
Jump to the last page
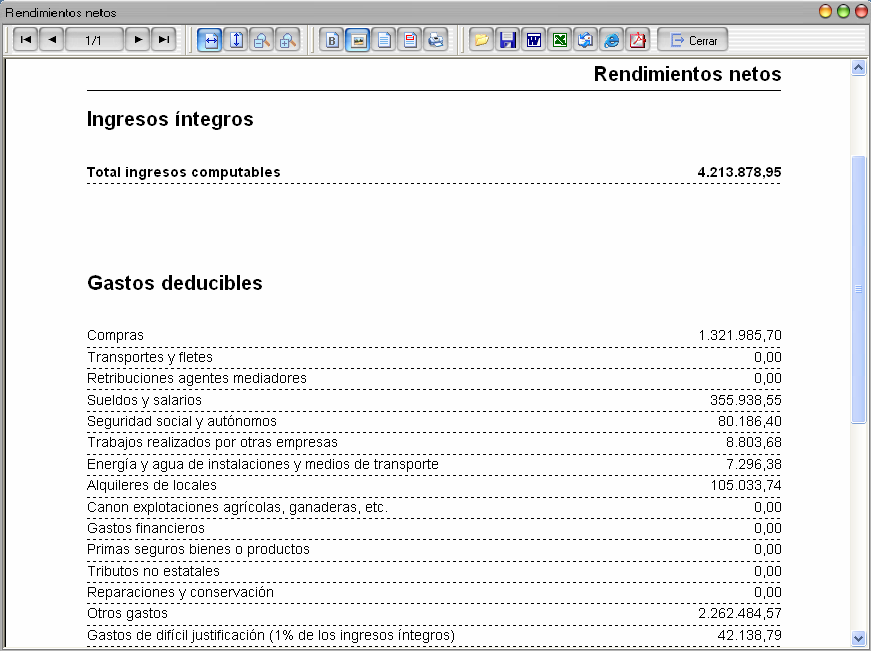(164, 40)
